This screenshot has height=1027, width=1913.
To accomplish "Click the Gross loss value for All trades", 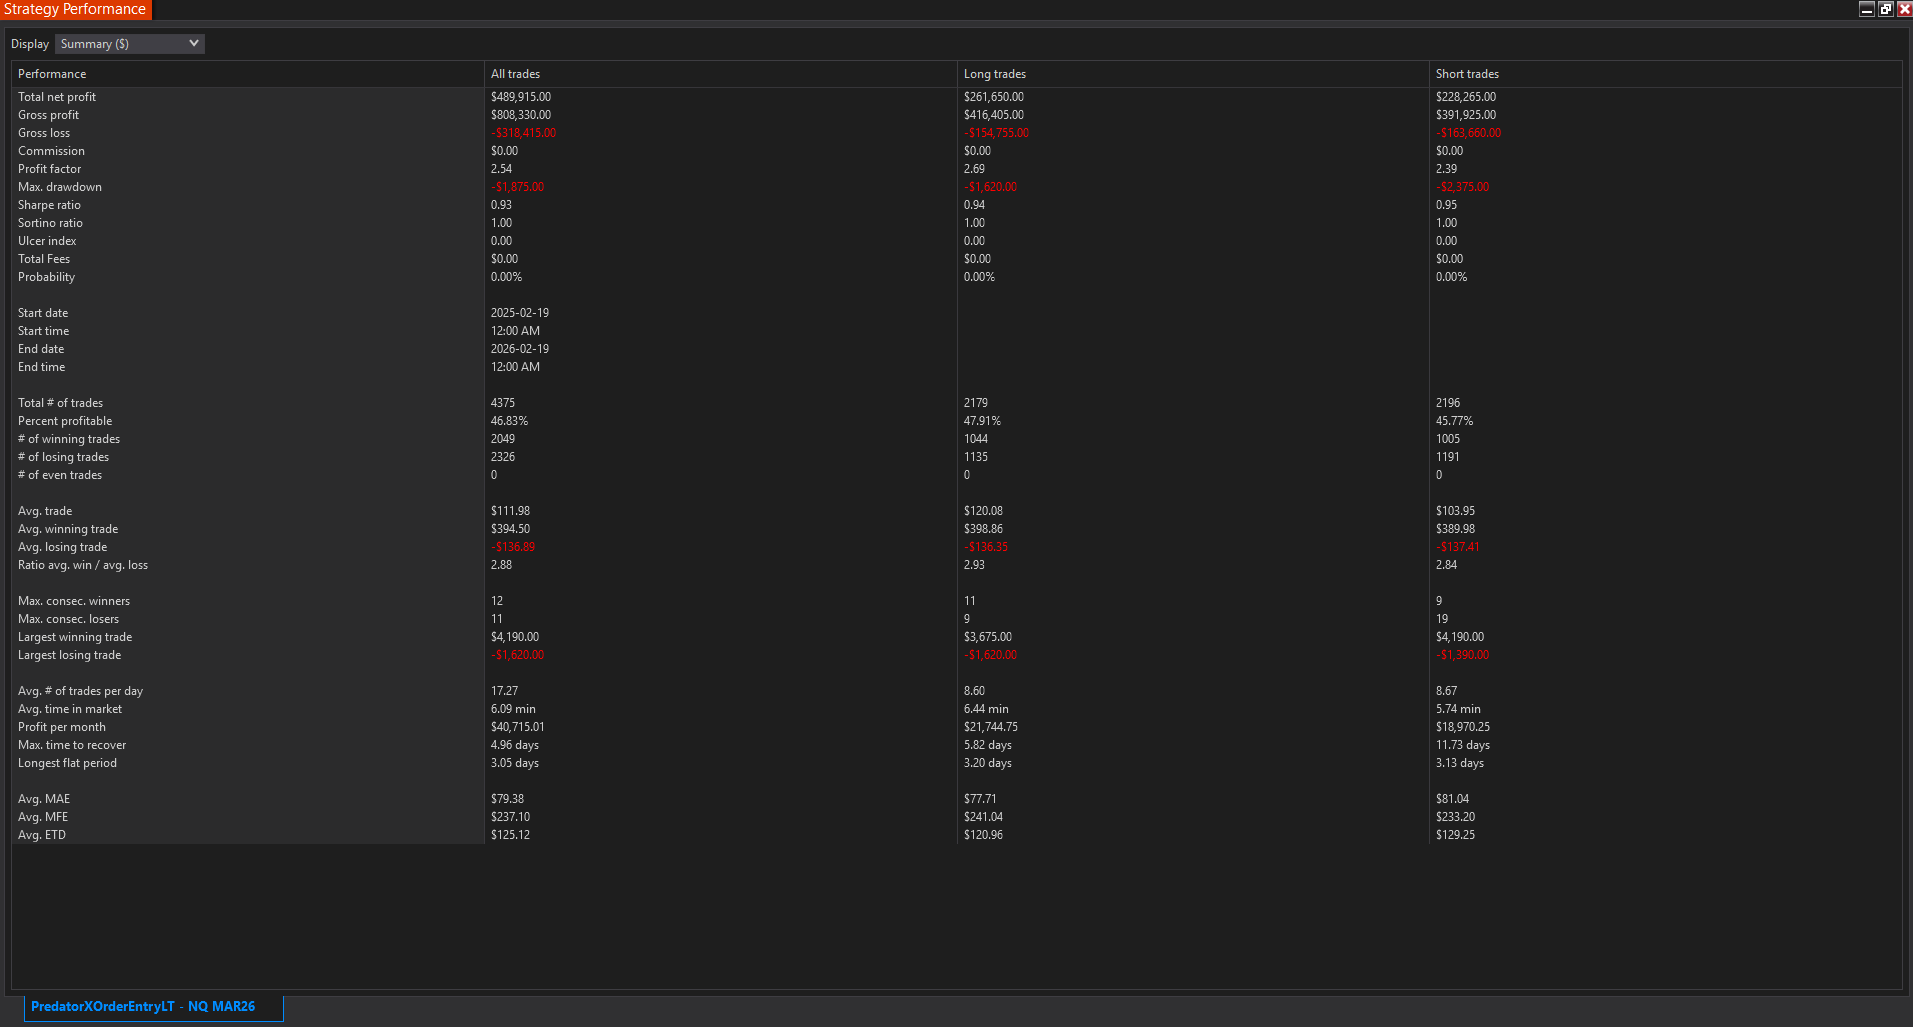I will (x=523, y=133).
